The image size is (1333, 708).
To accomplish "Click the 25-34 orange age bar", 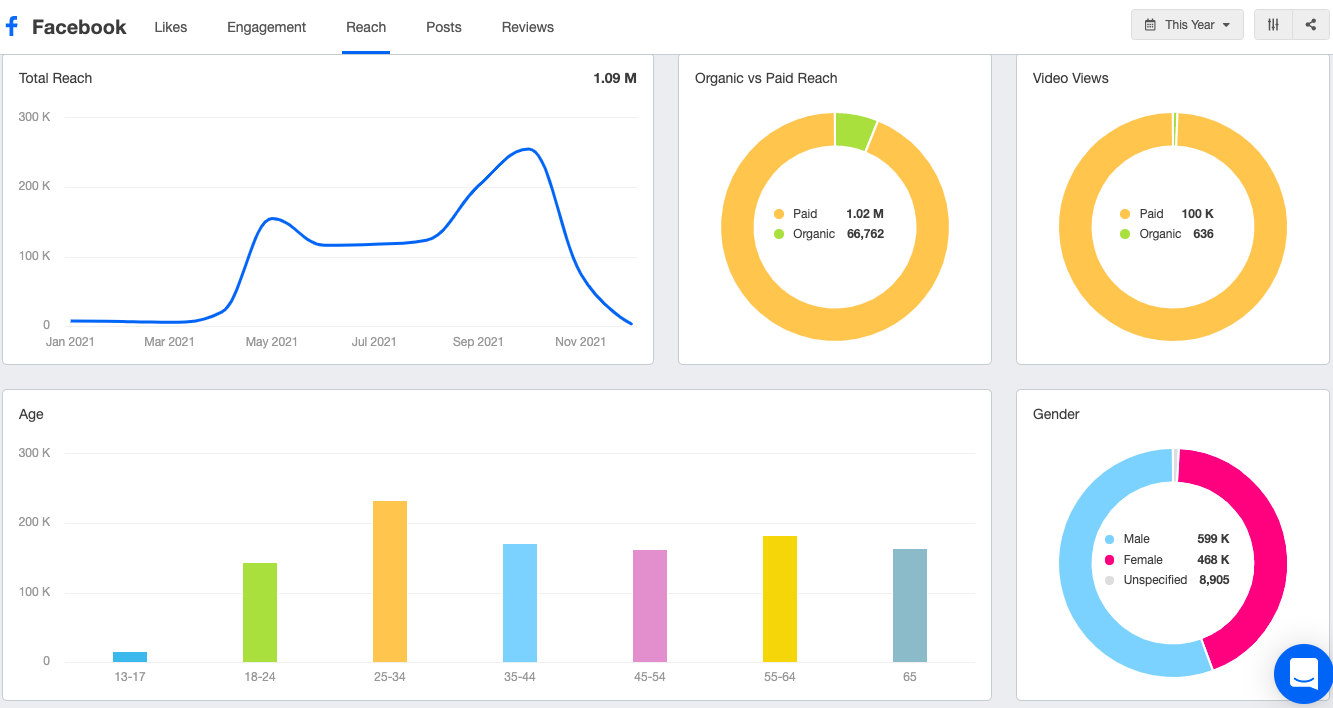I will pos(390,581).
